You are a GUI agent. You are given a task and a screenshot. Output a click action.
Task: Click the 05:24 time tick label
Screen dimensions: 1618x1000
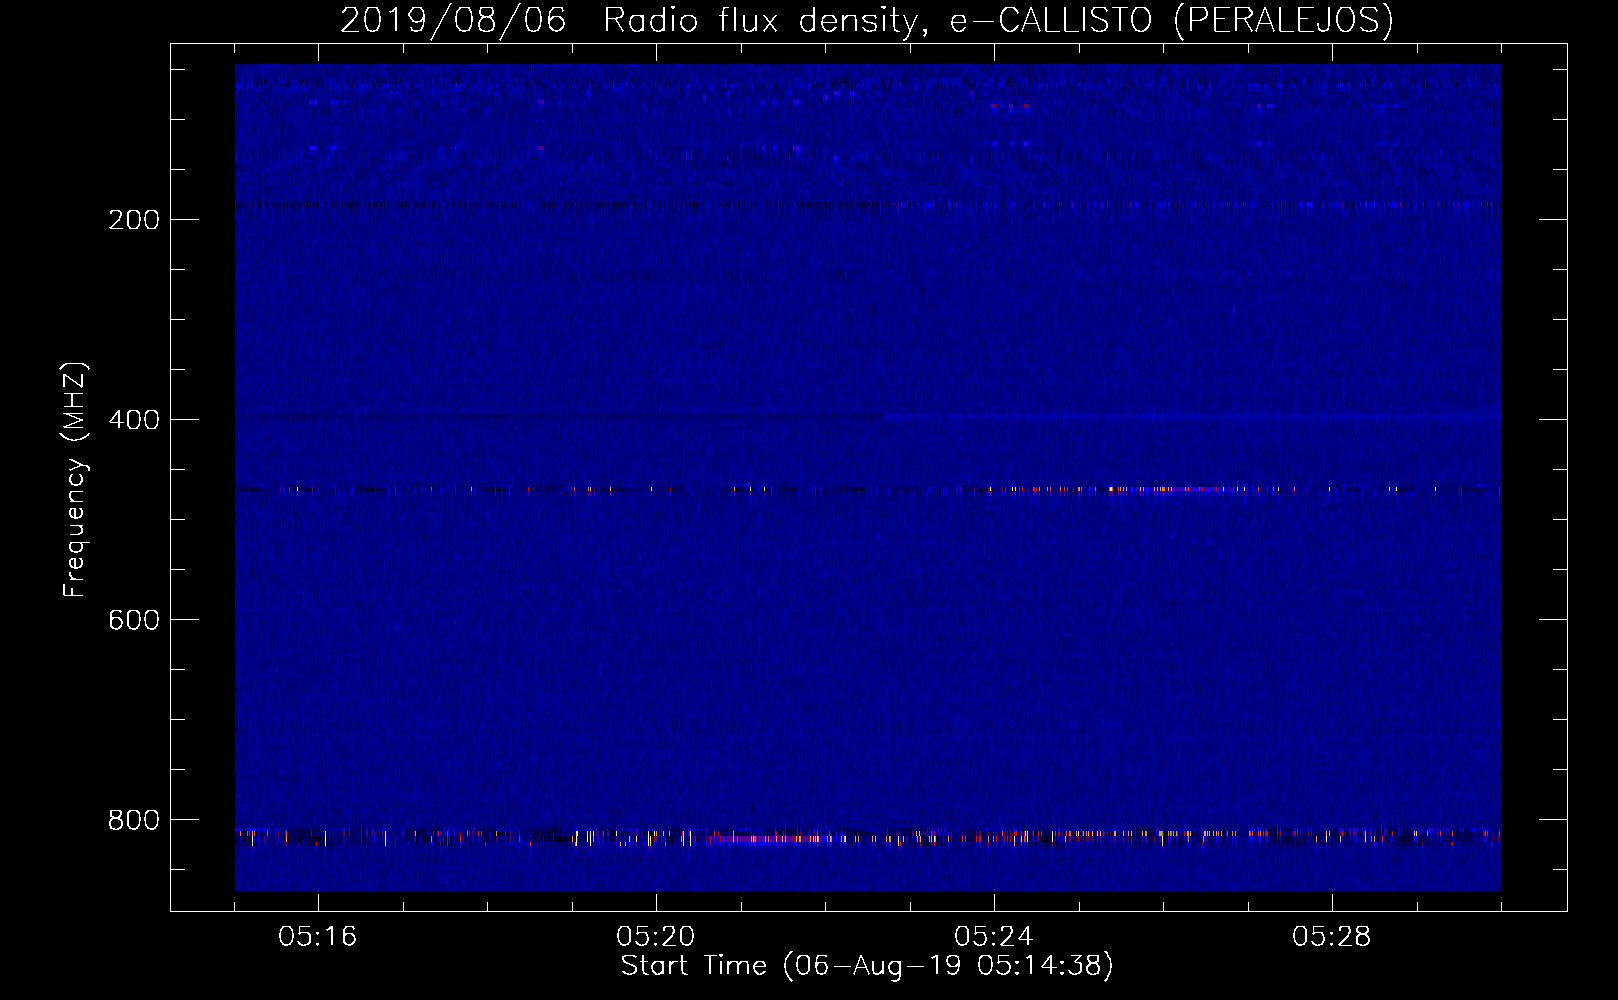[994, 937]
